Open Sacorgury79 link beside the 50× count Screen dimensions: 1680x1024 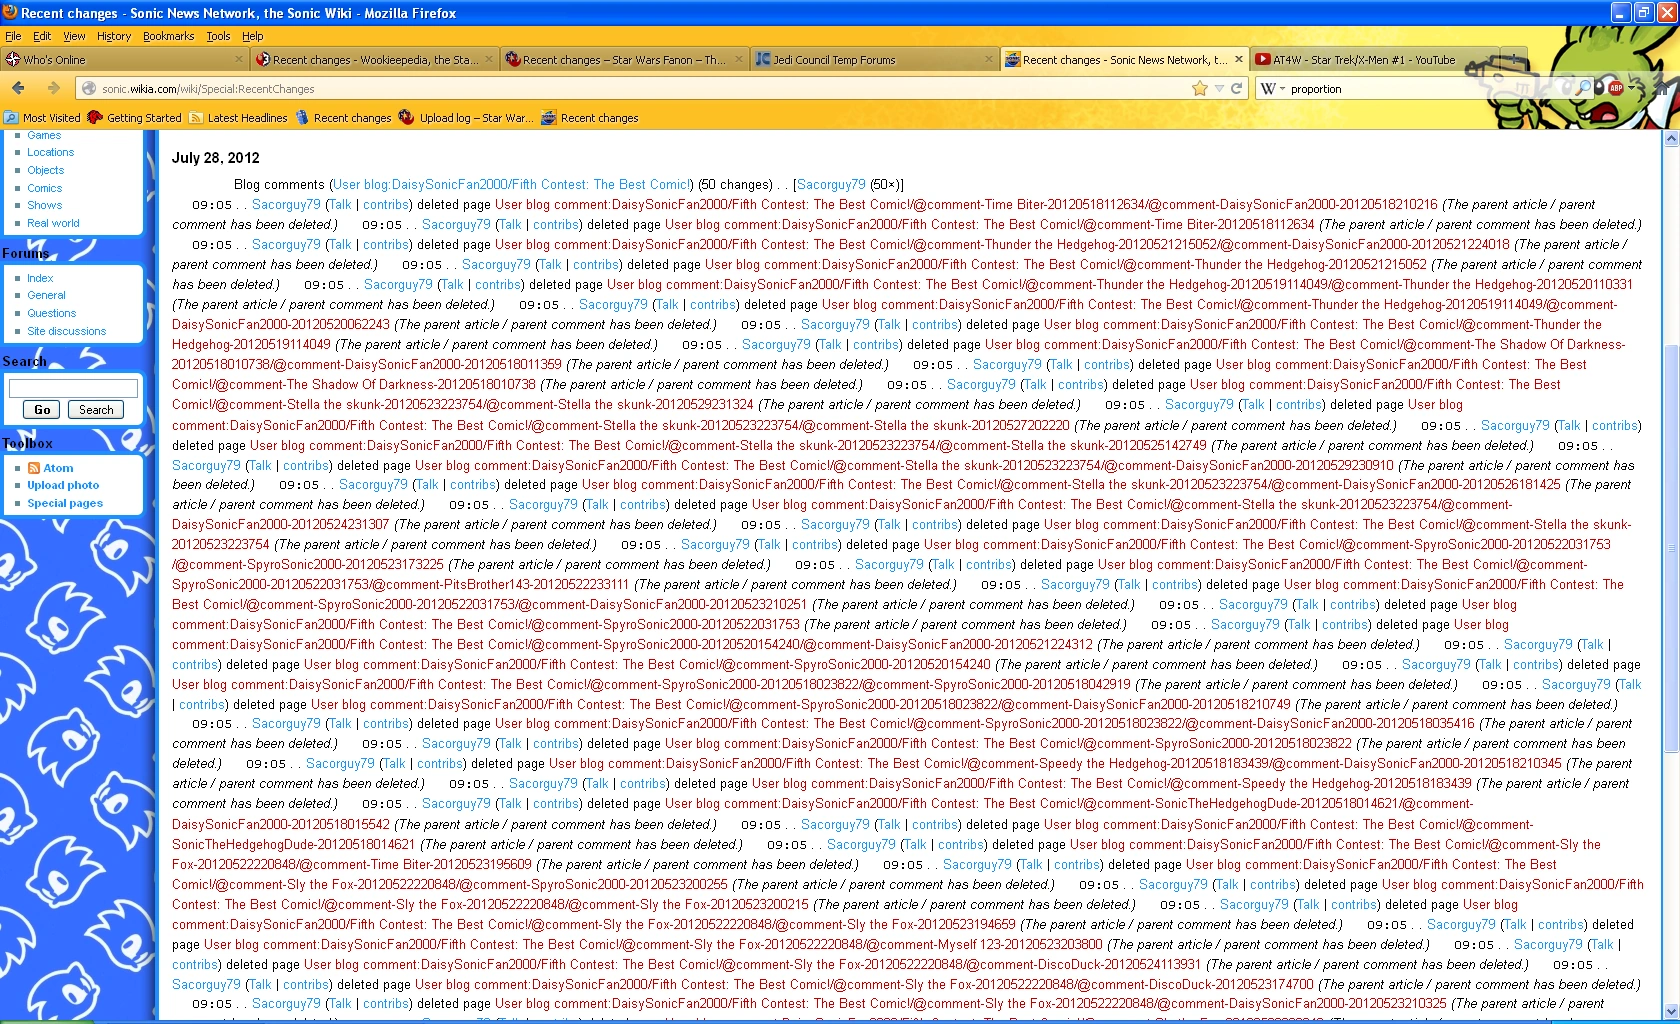pyautogui.click(x=831, y=184)
